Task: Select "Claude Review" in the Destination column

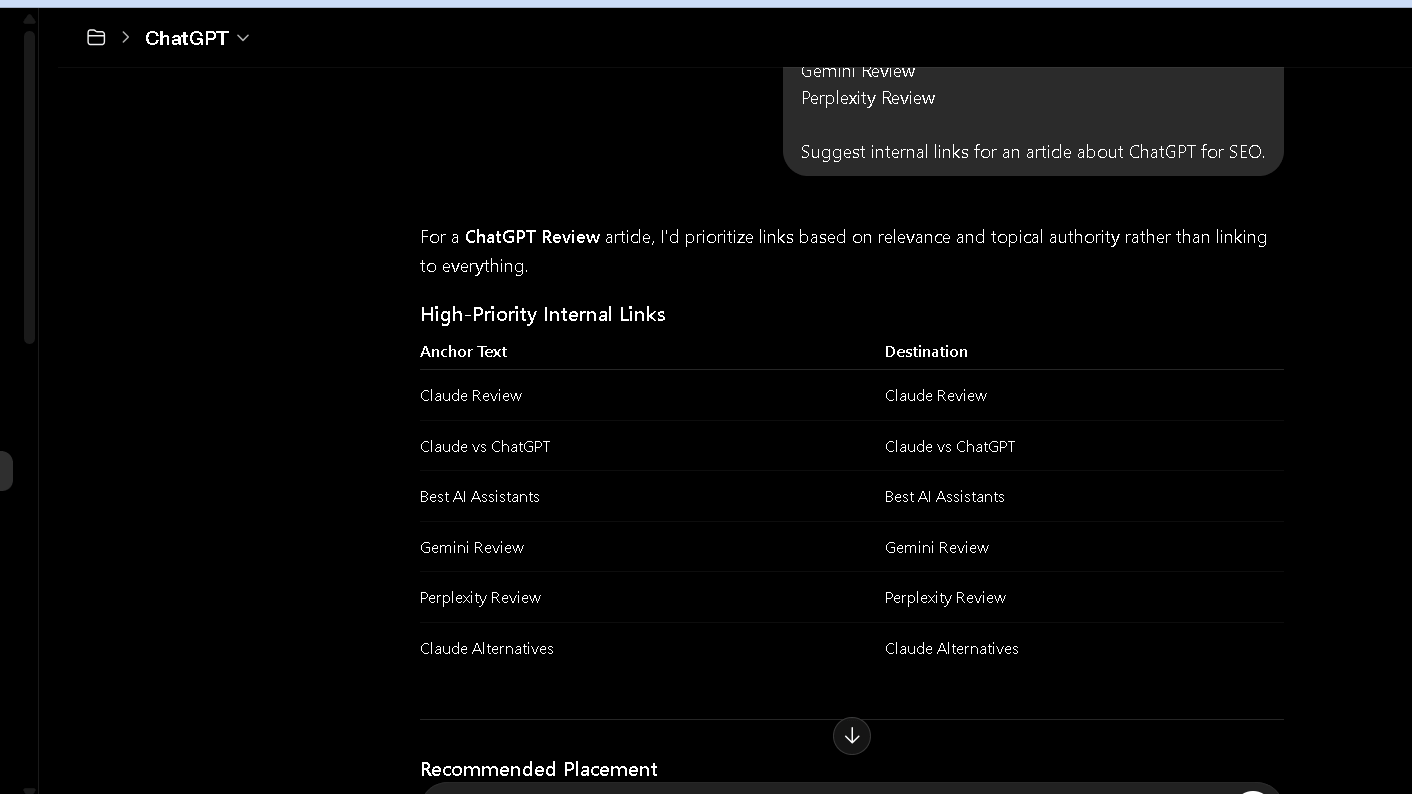Action: [936, 395]
